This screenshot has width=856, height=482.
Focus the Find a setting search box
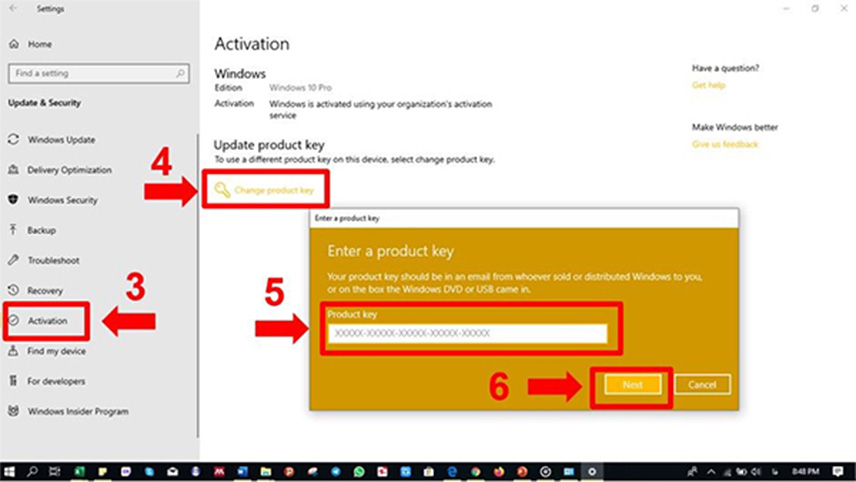[99, 73]
